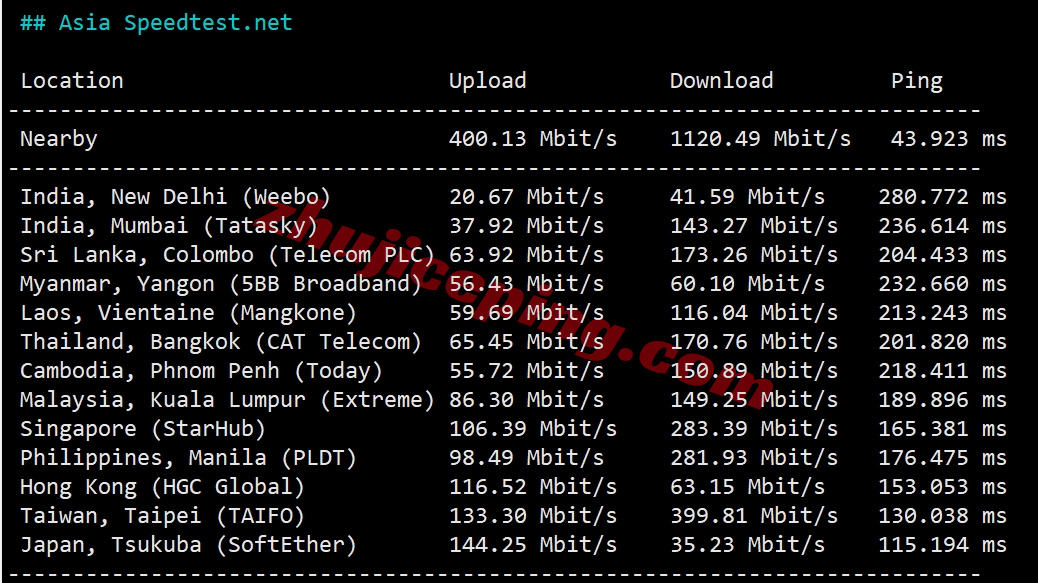This screenshot has width=1038, height=583.
Task: Click Myanmar, Yangon (5BB Broadband) entry
Action: coord(513,284)
